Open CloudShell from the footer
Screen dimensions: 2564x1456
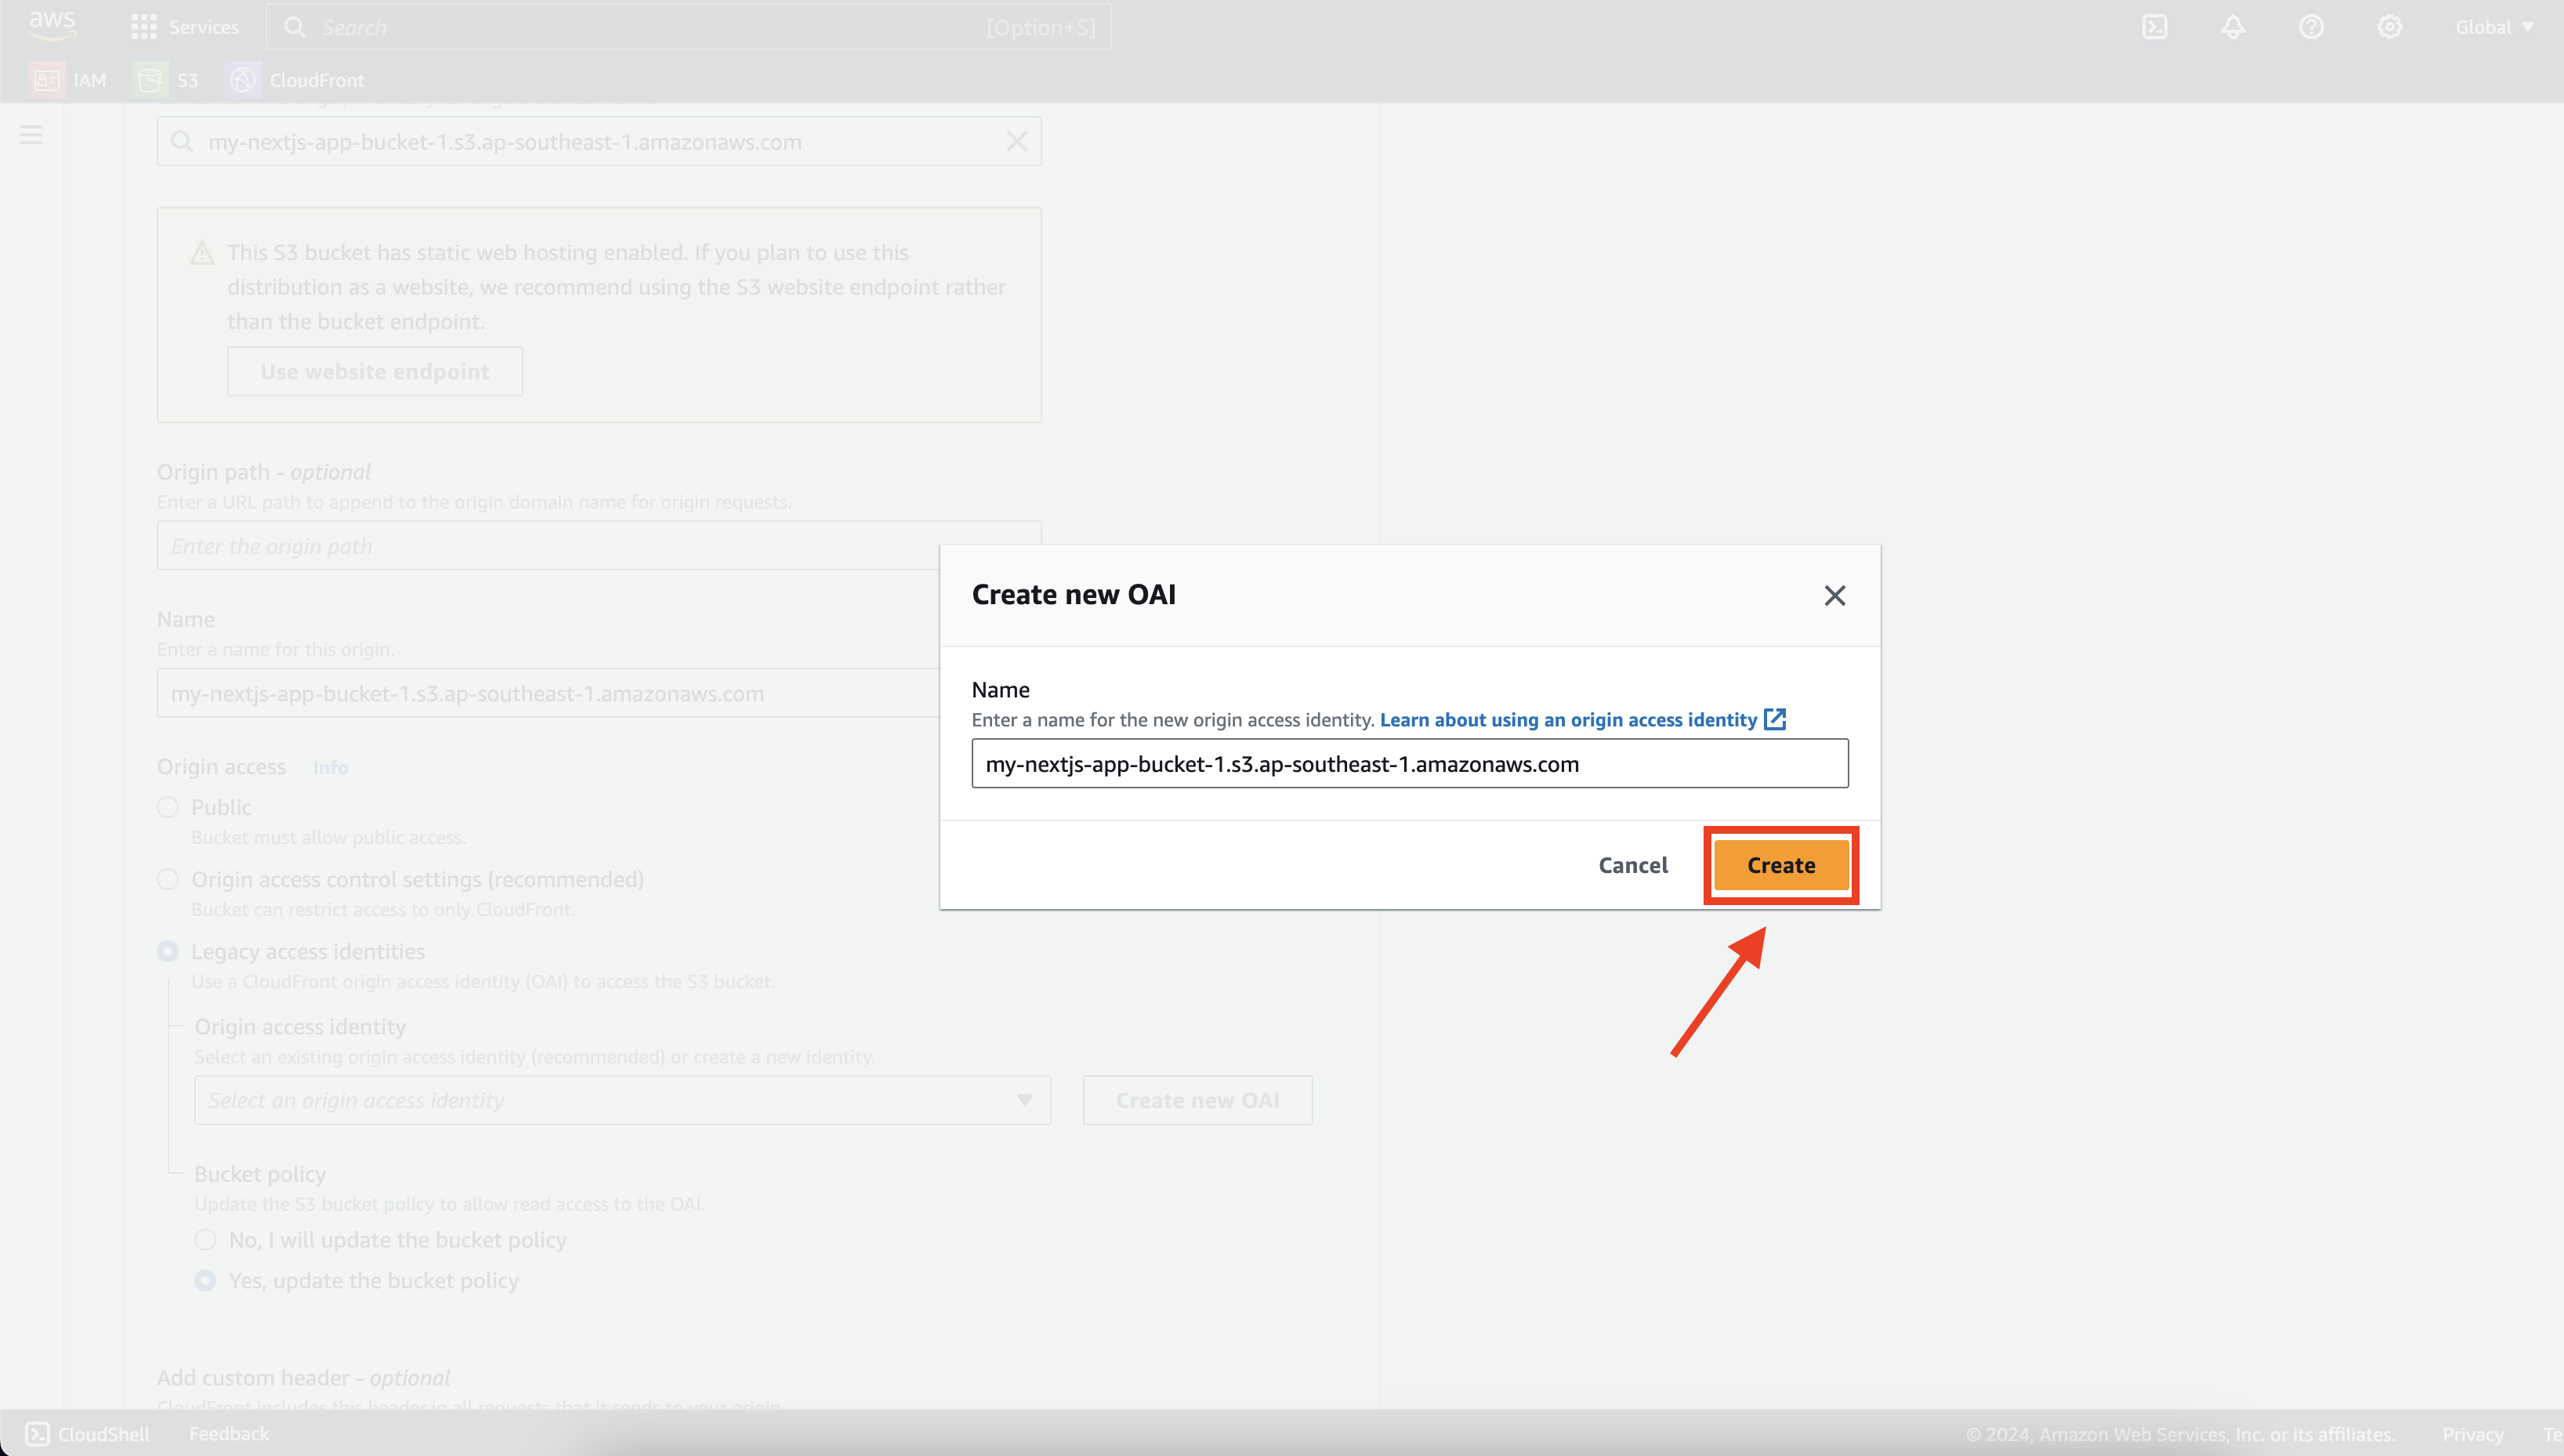point(87,1434)
